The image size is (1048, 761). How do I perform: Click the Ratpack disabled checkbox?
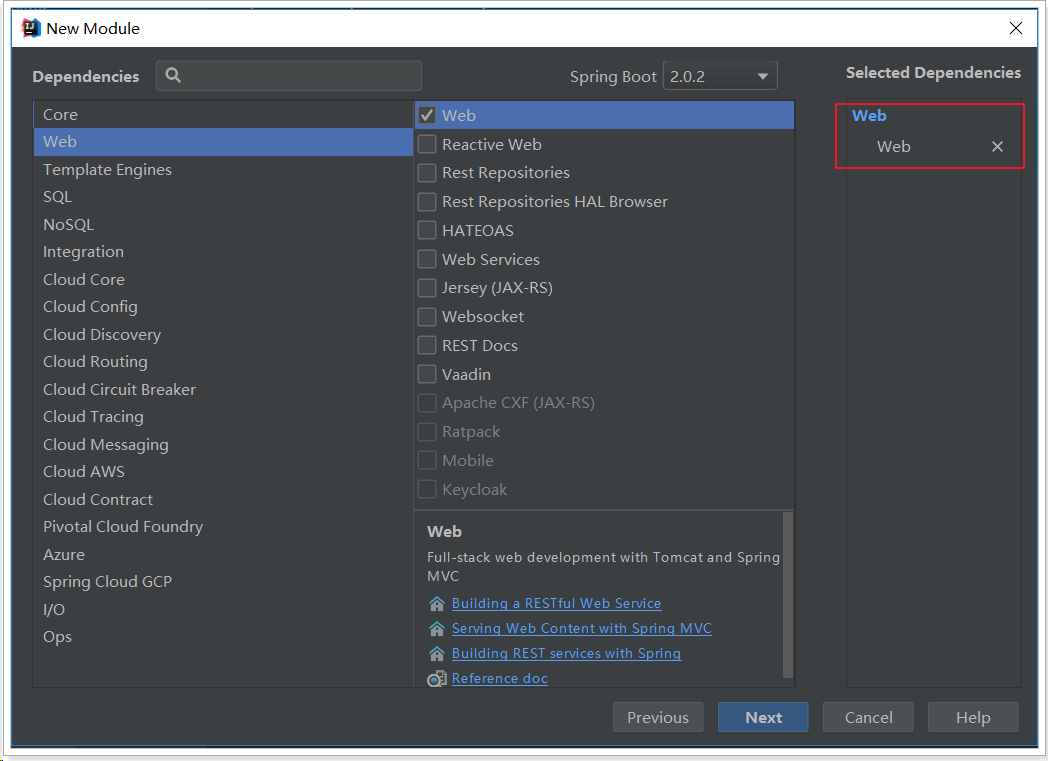coord(427,432)
